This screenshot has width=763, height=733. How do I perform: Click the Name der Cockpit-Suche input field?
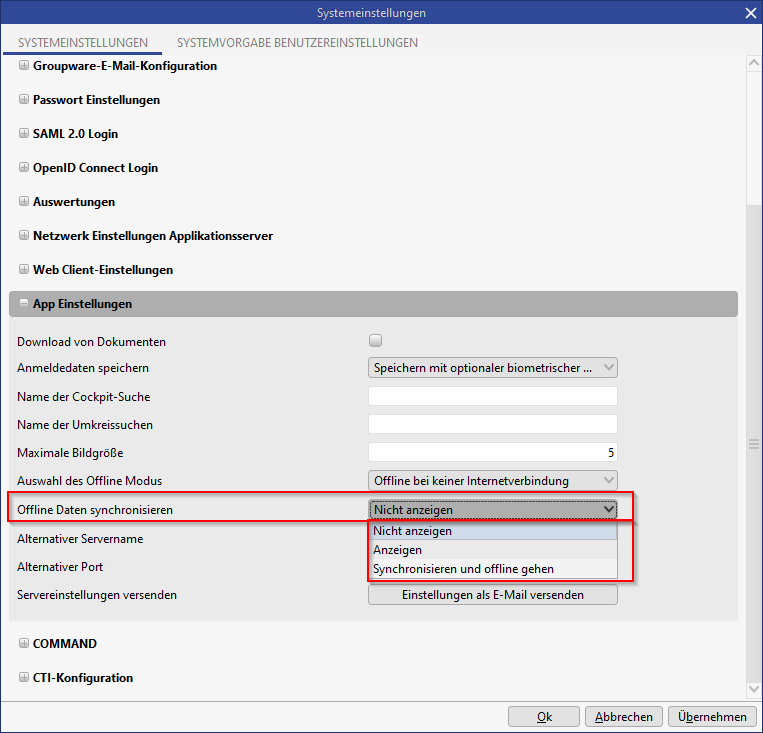coord(492,396)
